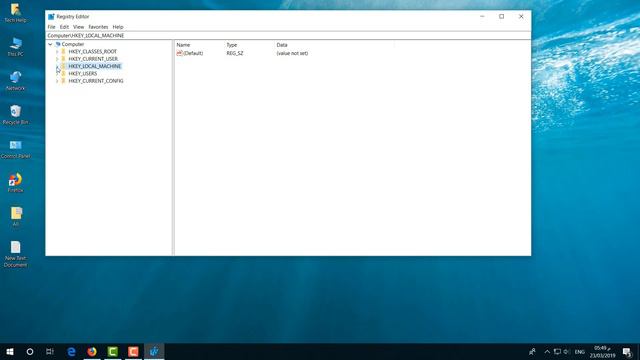Viewport: 640px width, 360px height.
Task: Open the File menu
Action: coord(51,27)
